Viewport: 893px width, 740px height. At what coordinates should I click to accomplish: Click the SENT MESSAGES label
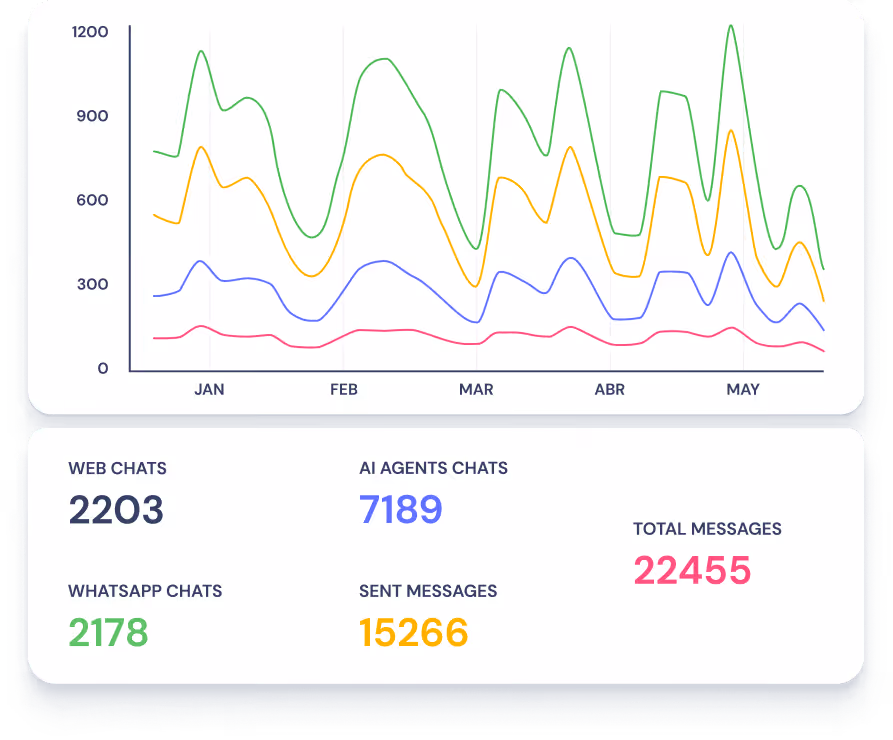428,591
